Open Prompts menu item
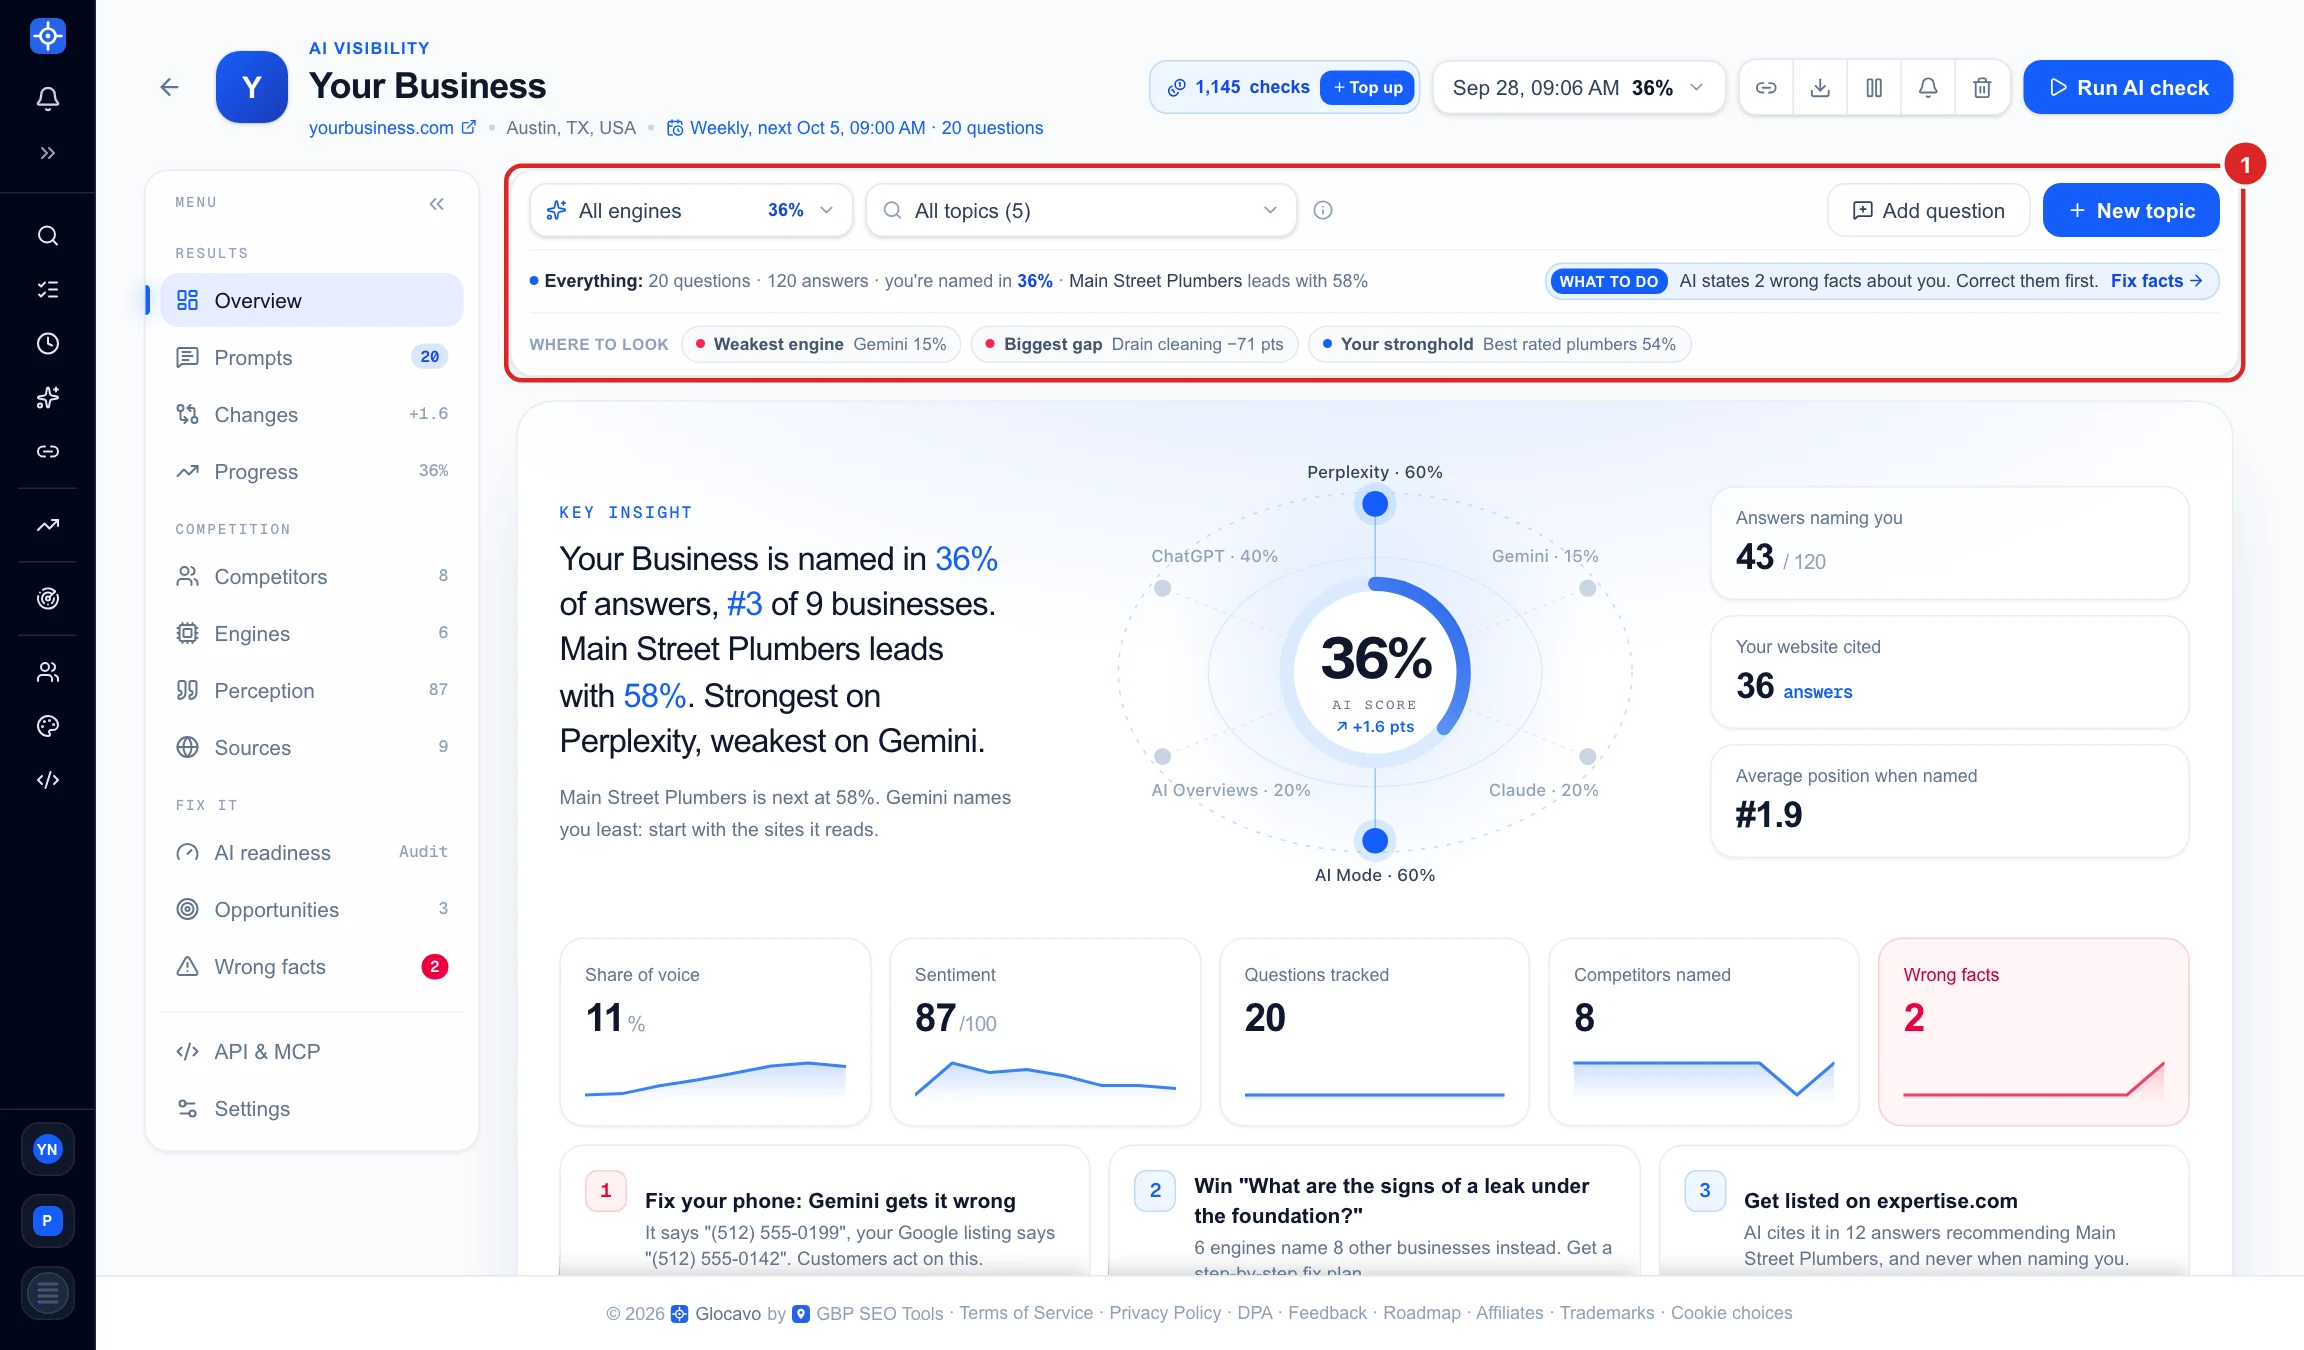2304x1350 pixels. (x=311, y=357)
